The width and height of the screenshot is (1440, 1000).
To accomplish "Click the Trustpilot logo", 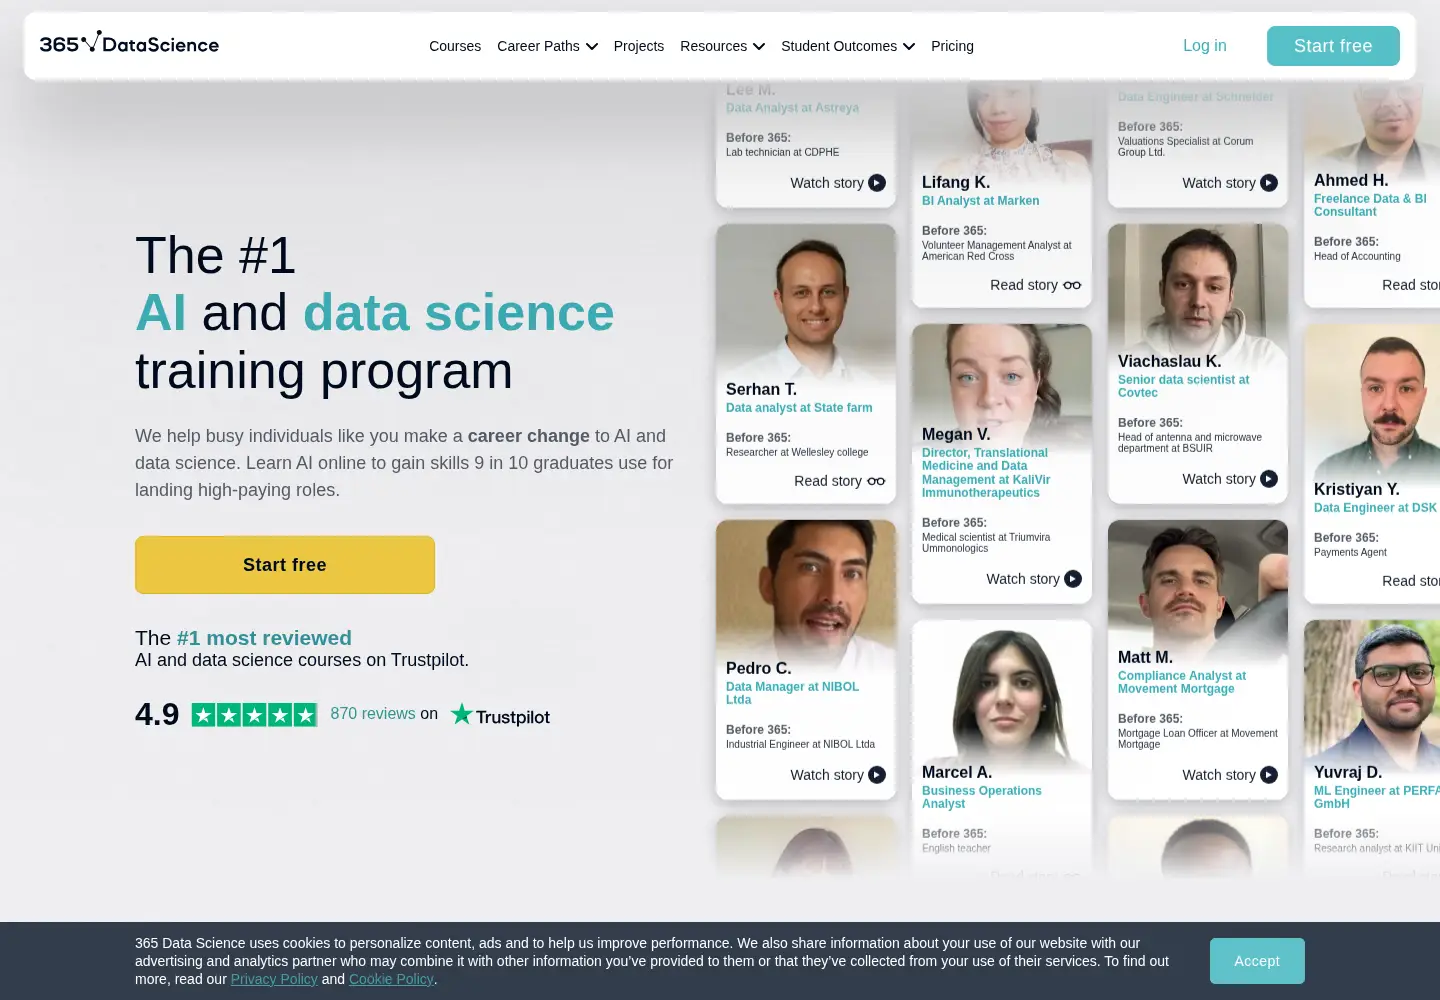I will (500, 715).
